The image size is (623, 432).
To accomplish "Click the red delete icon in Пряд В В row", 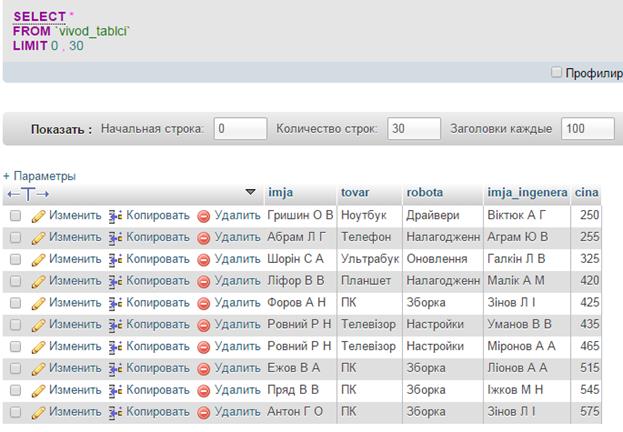I will 203,391.
